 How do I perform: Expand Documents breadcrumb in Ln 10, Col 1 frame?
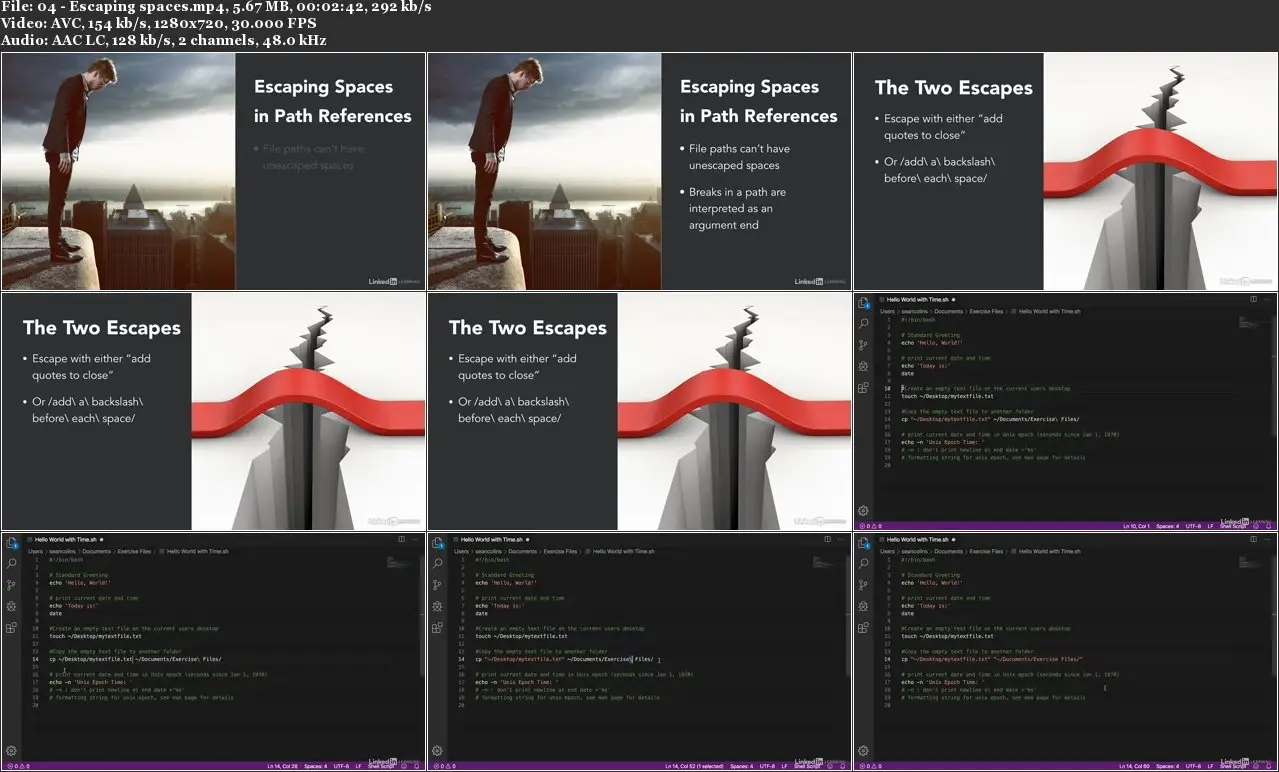tap(948, 311)
